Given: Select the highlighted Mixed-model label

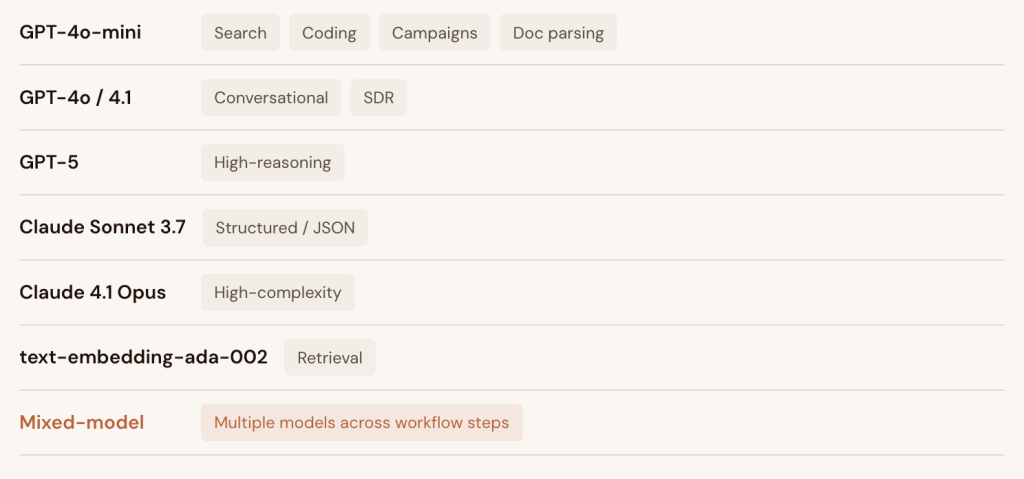Looking at the screenshot, I should pos(82,422).
